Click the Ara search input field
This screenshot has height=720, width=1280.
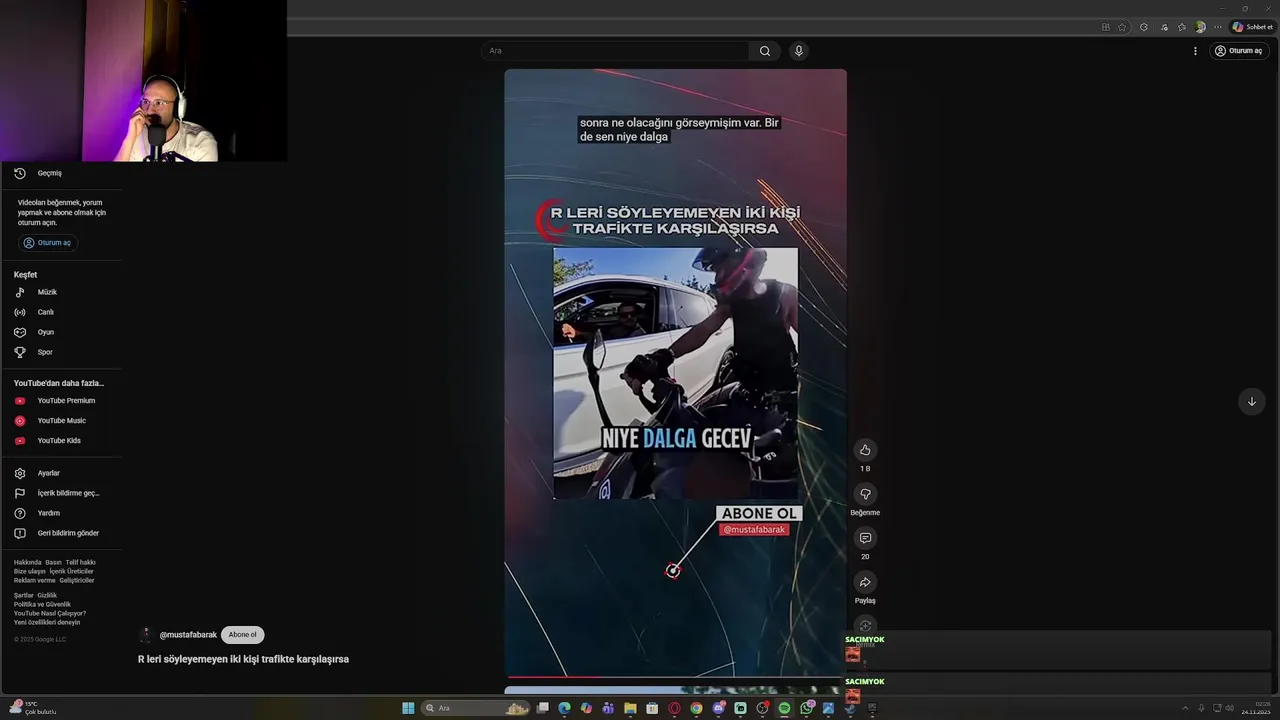point(615,51)
